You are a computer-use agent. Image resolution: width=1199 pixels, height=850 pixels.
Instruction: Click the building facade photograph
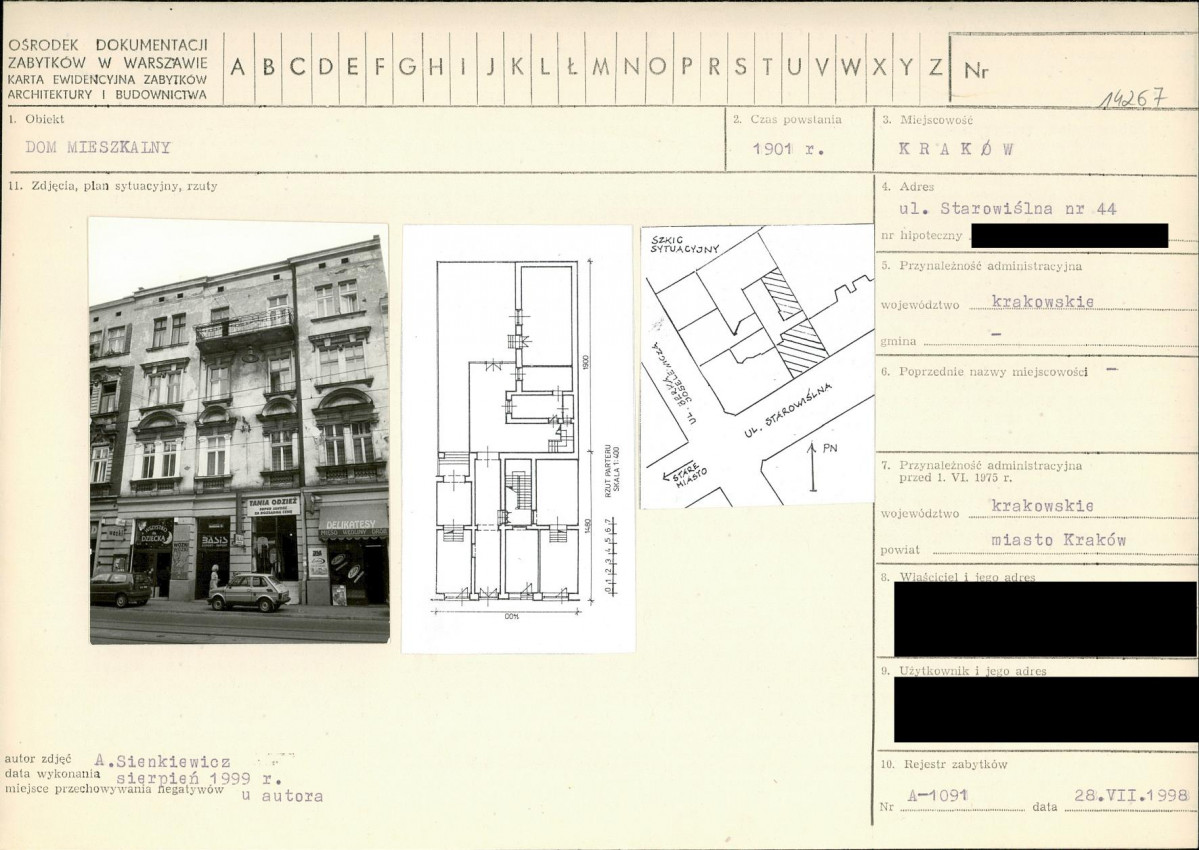(x=239, y=430)
